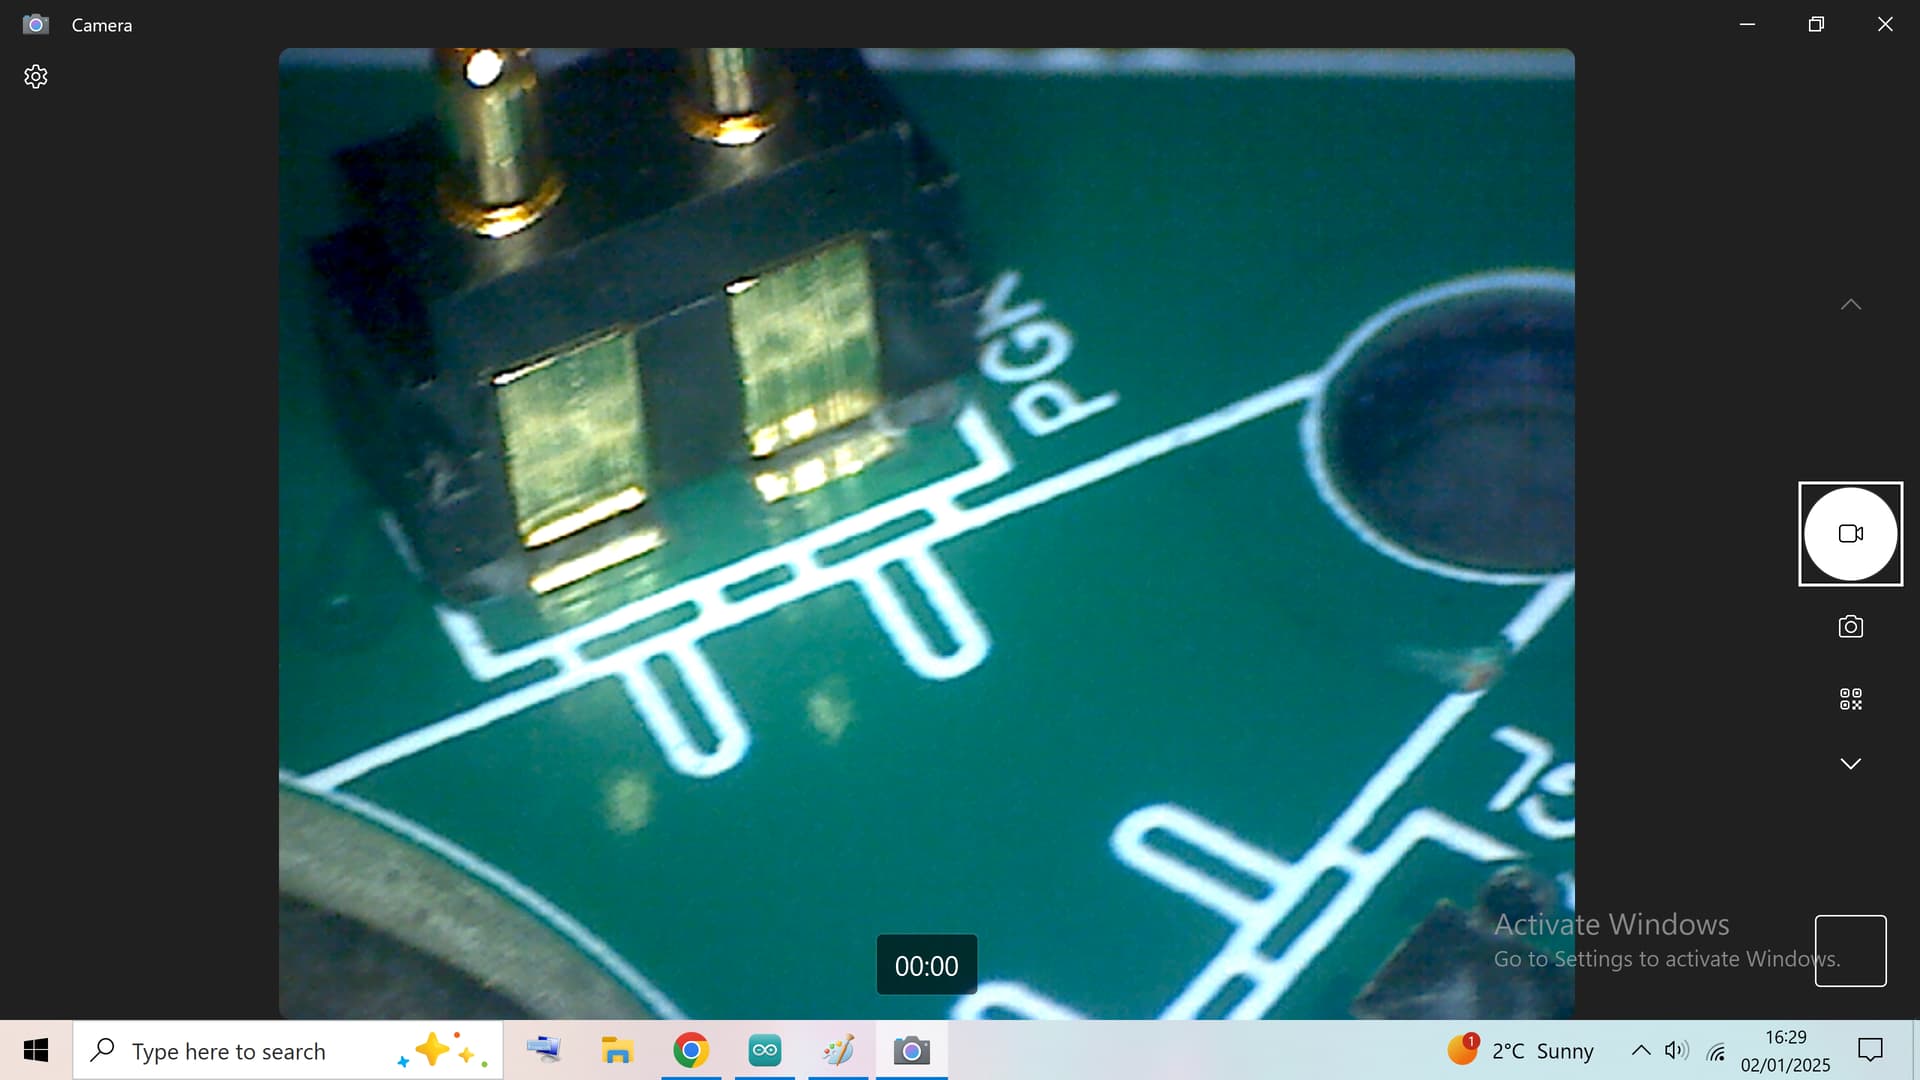Open the Windows Start menu
Image resolution: width=1920 pixels, height=1080 pixels.
[x=36, y=1050]
